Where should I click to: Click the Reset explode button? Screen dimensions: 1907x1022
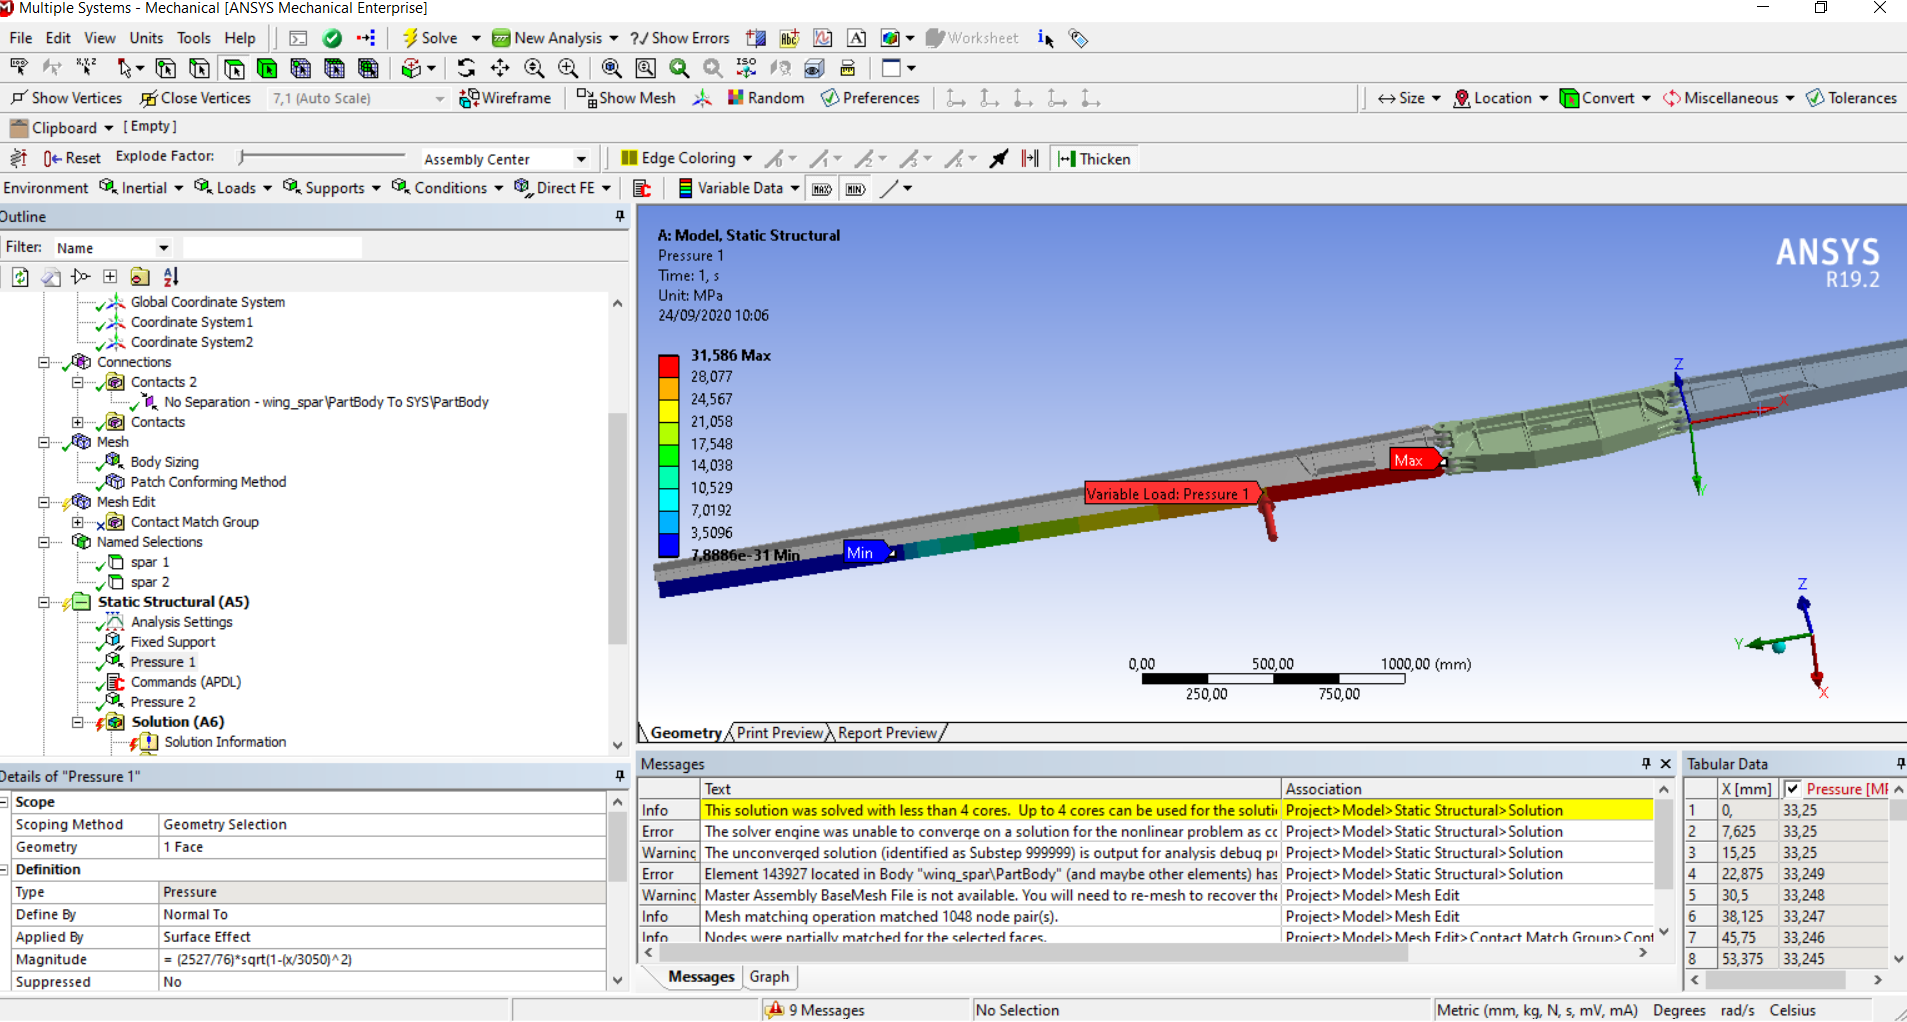(x=72, y=158)
